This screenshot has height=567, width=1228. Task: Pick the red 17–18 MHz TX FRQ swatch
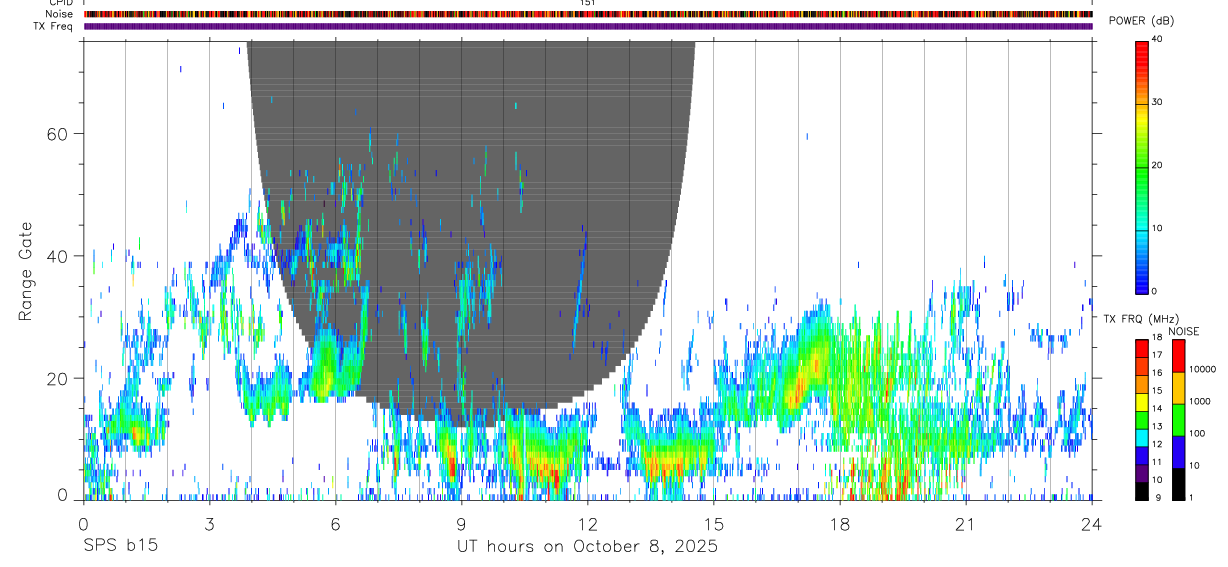pos(1142,347)
